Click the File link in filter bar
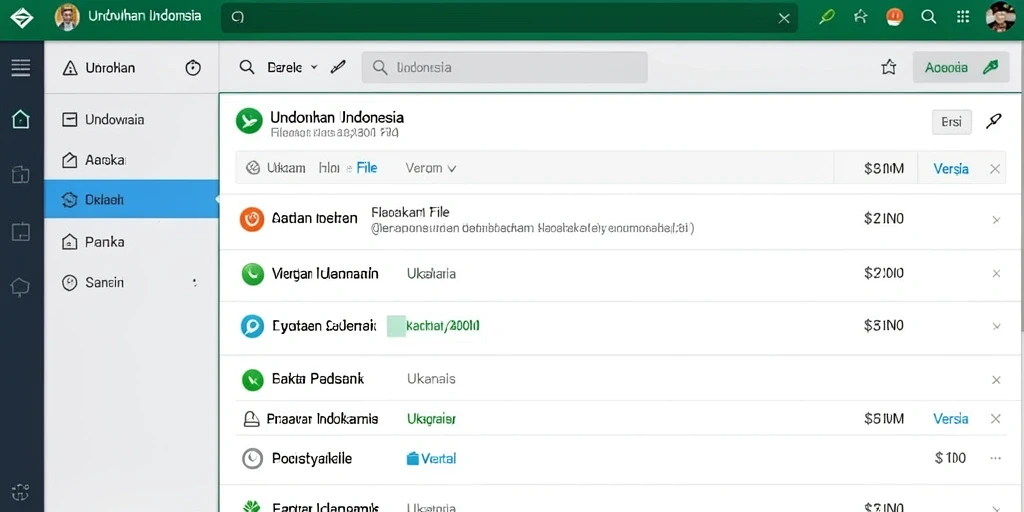This screenshot has width=1024, height=512. coord(367,168)
